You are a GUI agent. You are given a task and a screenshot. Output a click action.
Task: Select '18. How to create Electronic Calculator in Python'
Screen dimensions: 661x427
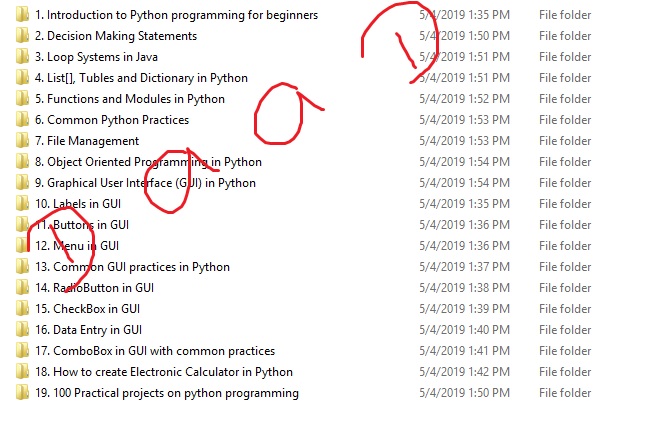pos(164,372)
